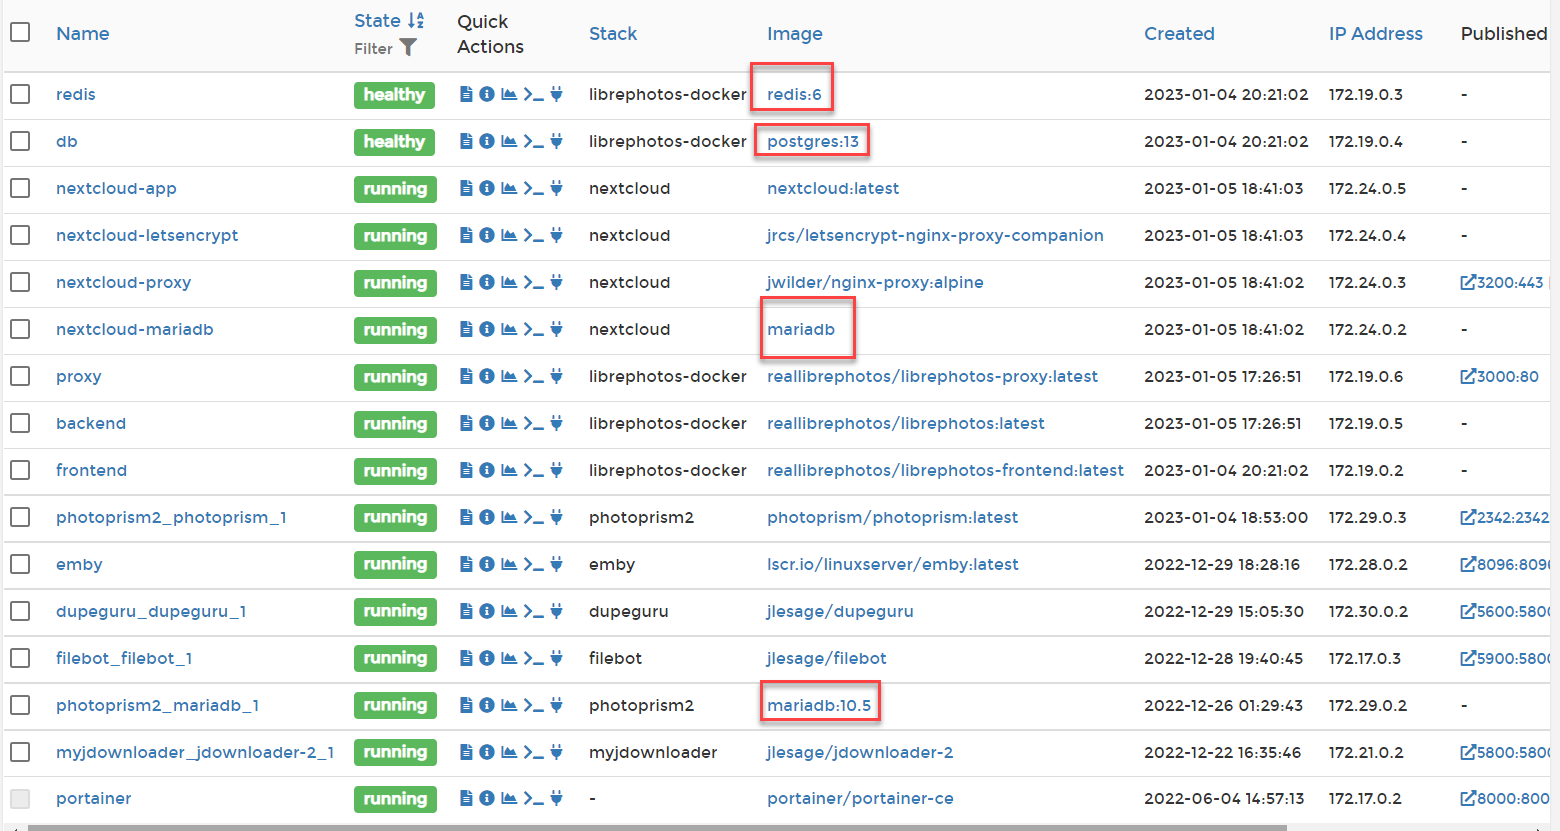Click the IP address 172.24.0.5
The image size is (1560, 831).
[x=1367, y=188]
